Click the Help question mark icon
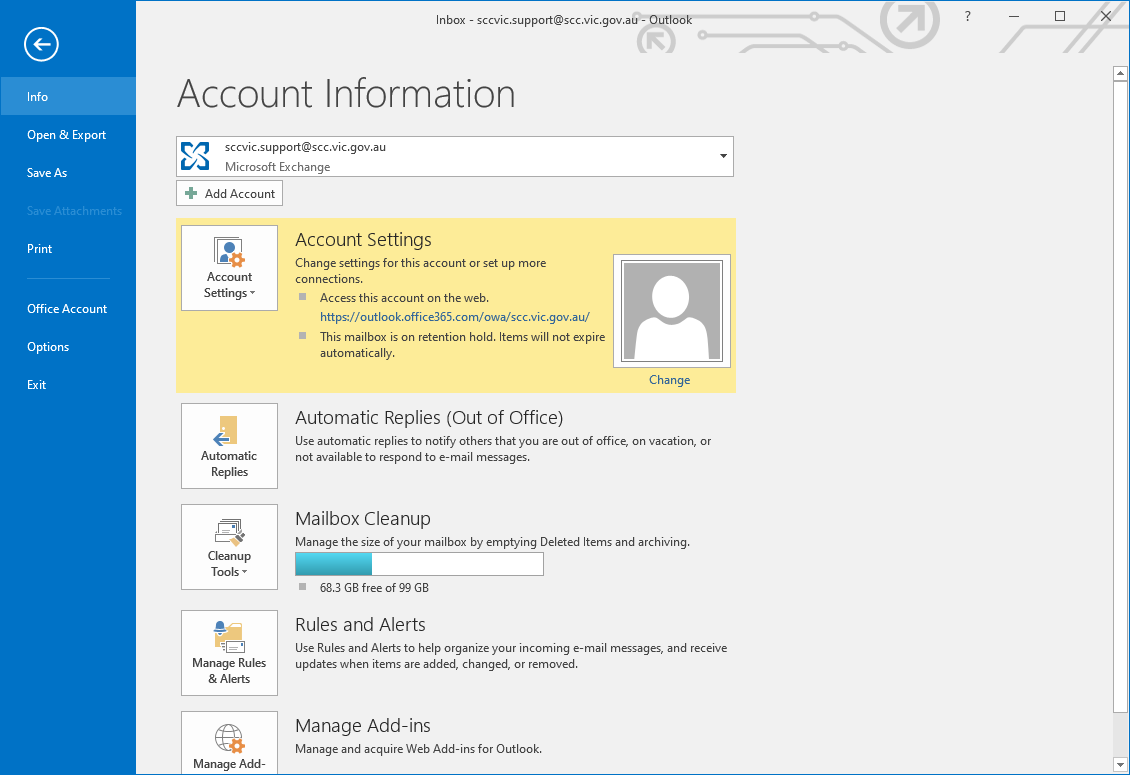 pyautogui.click(x=967, y=17)
